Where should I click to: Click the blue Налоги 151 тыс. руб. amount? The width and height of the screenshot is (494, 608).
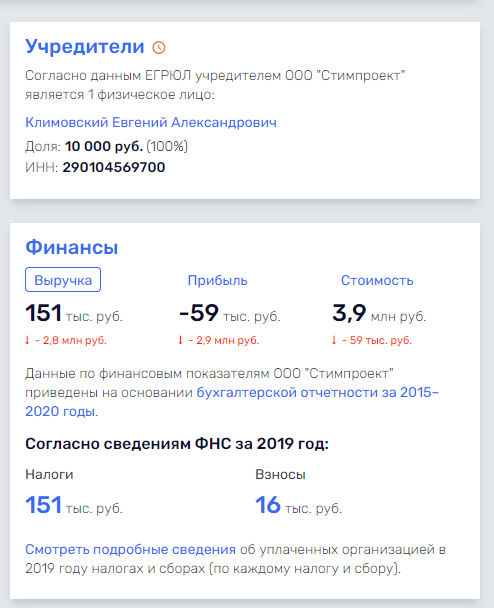point(74,505)
